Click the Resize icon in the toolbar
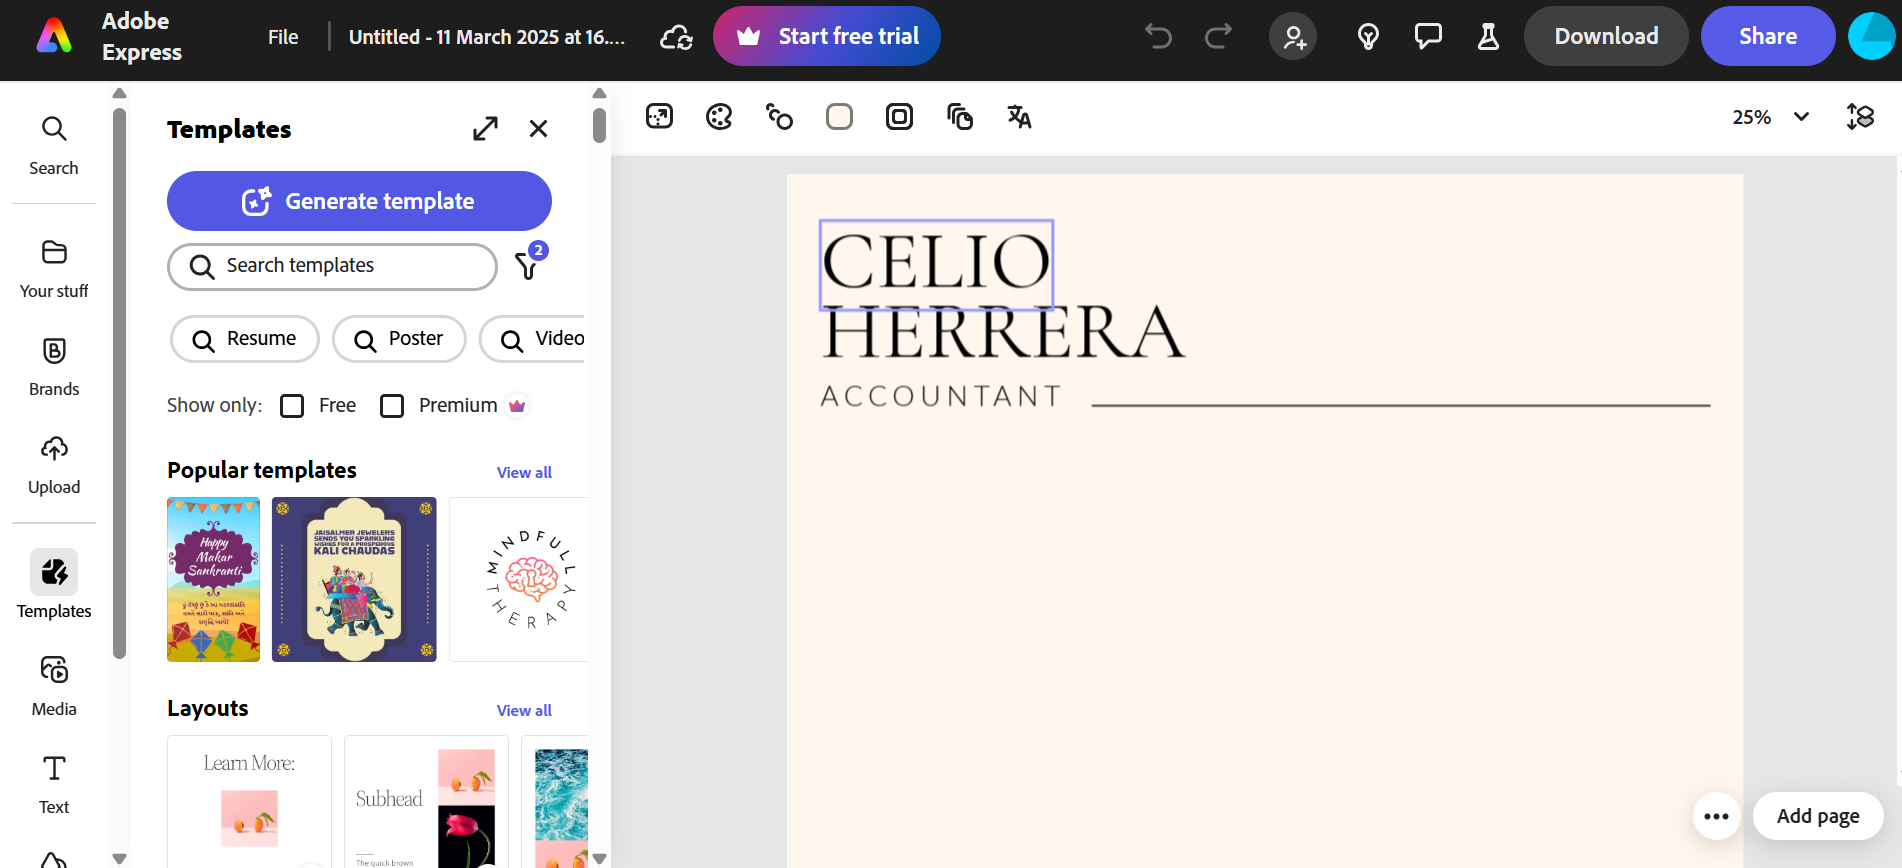Image resolution: width=1902 pixels, height=868 pixels. tap(660, 117)
